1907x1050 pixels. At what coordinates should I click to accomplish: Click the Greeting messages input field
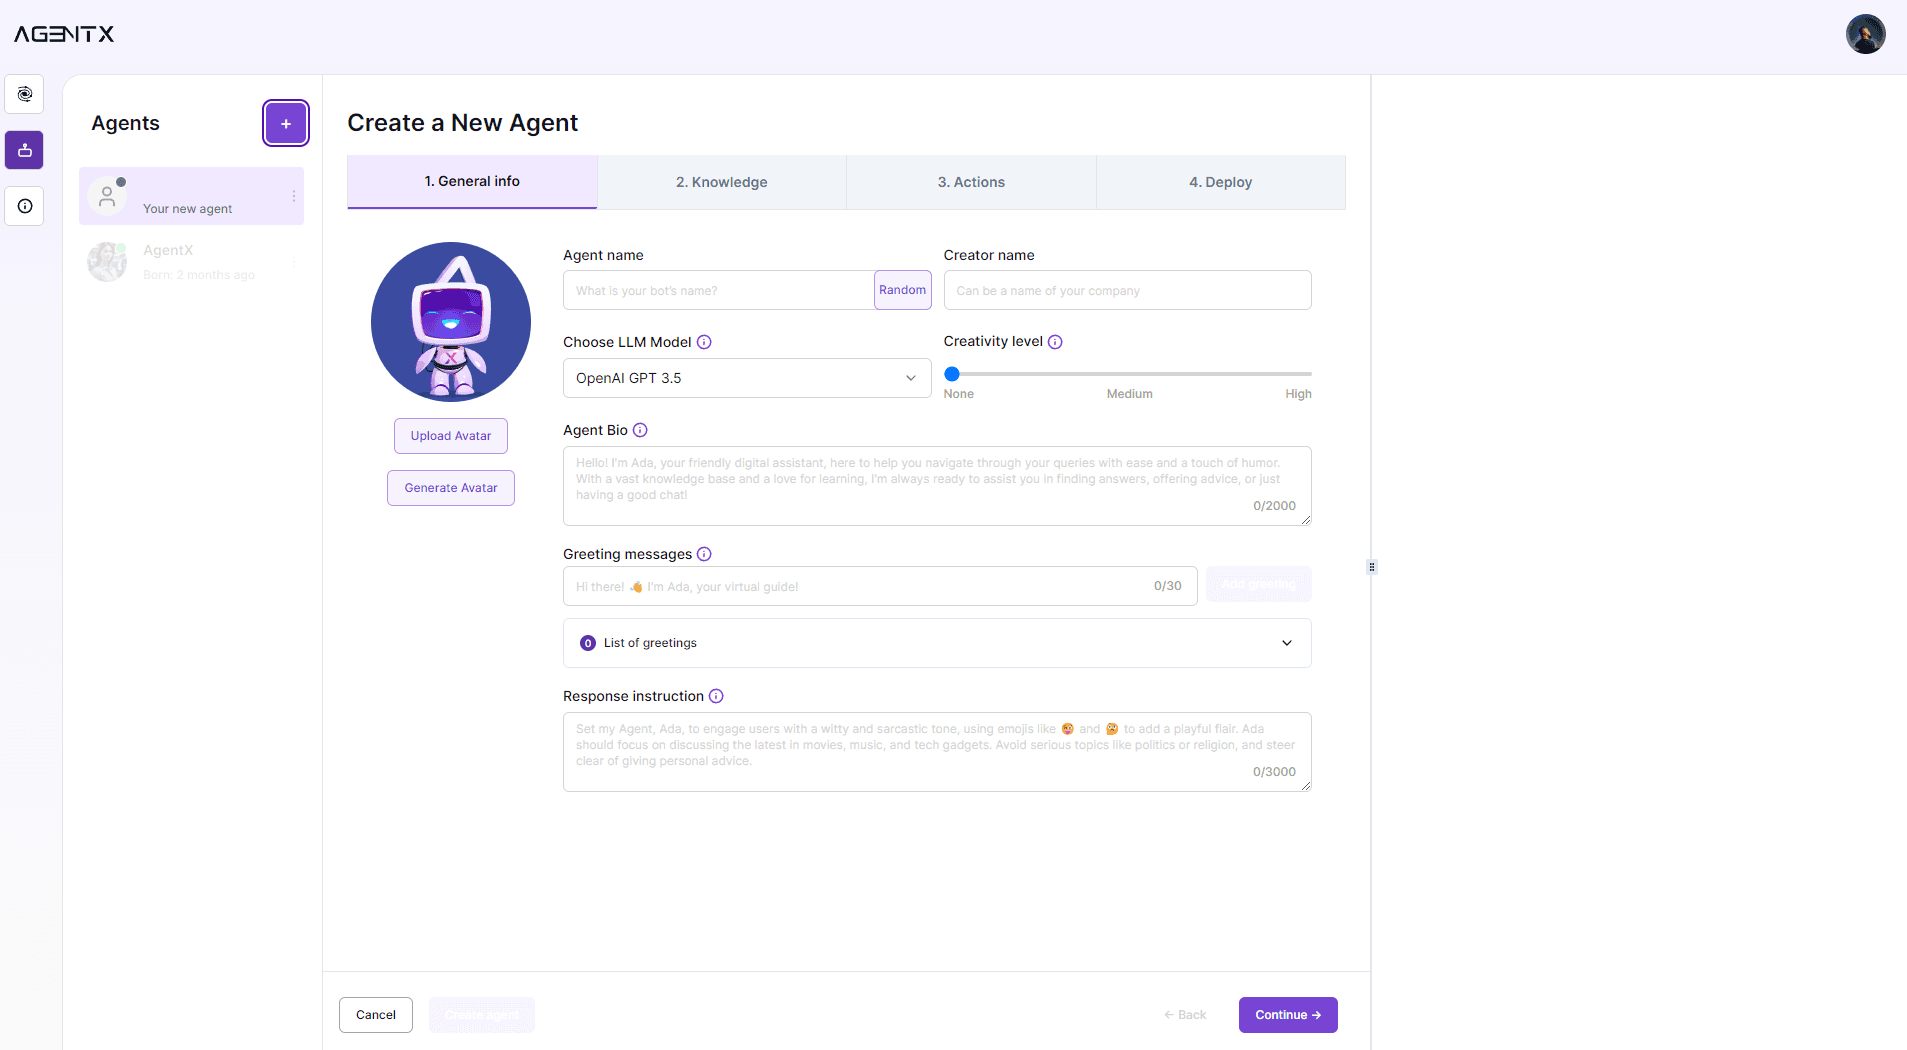(880, 586)
